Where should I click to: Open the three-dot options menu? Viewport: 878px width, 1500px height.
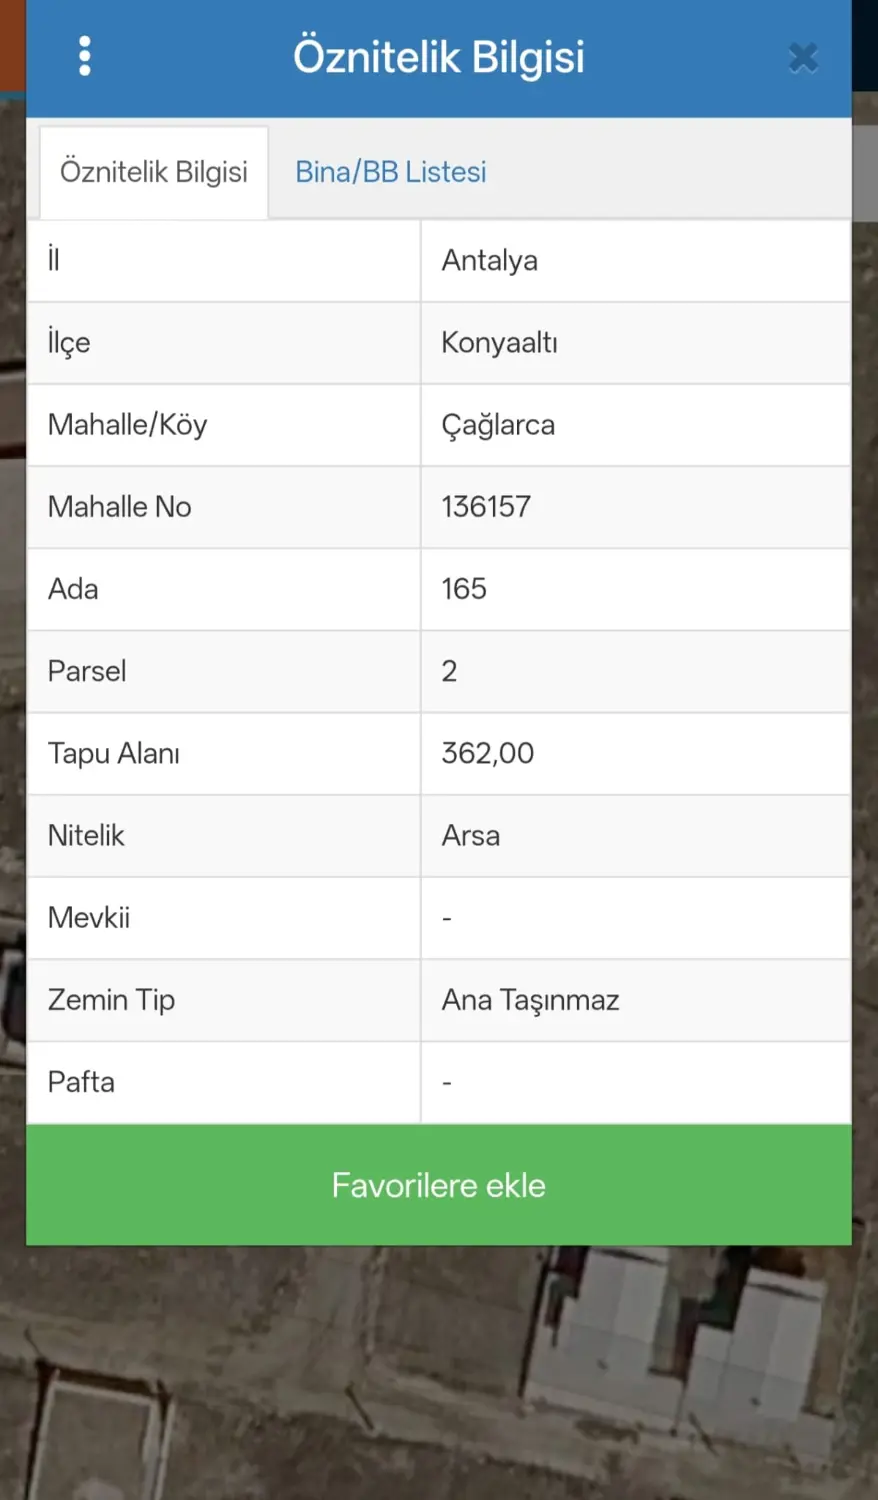(x=85, y=57)
